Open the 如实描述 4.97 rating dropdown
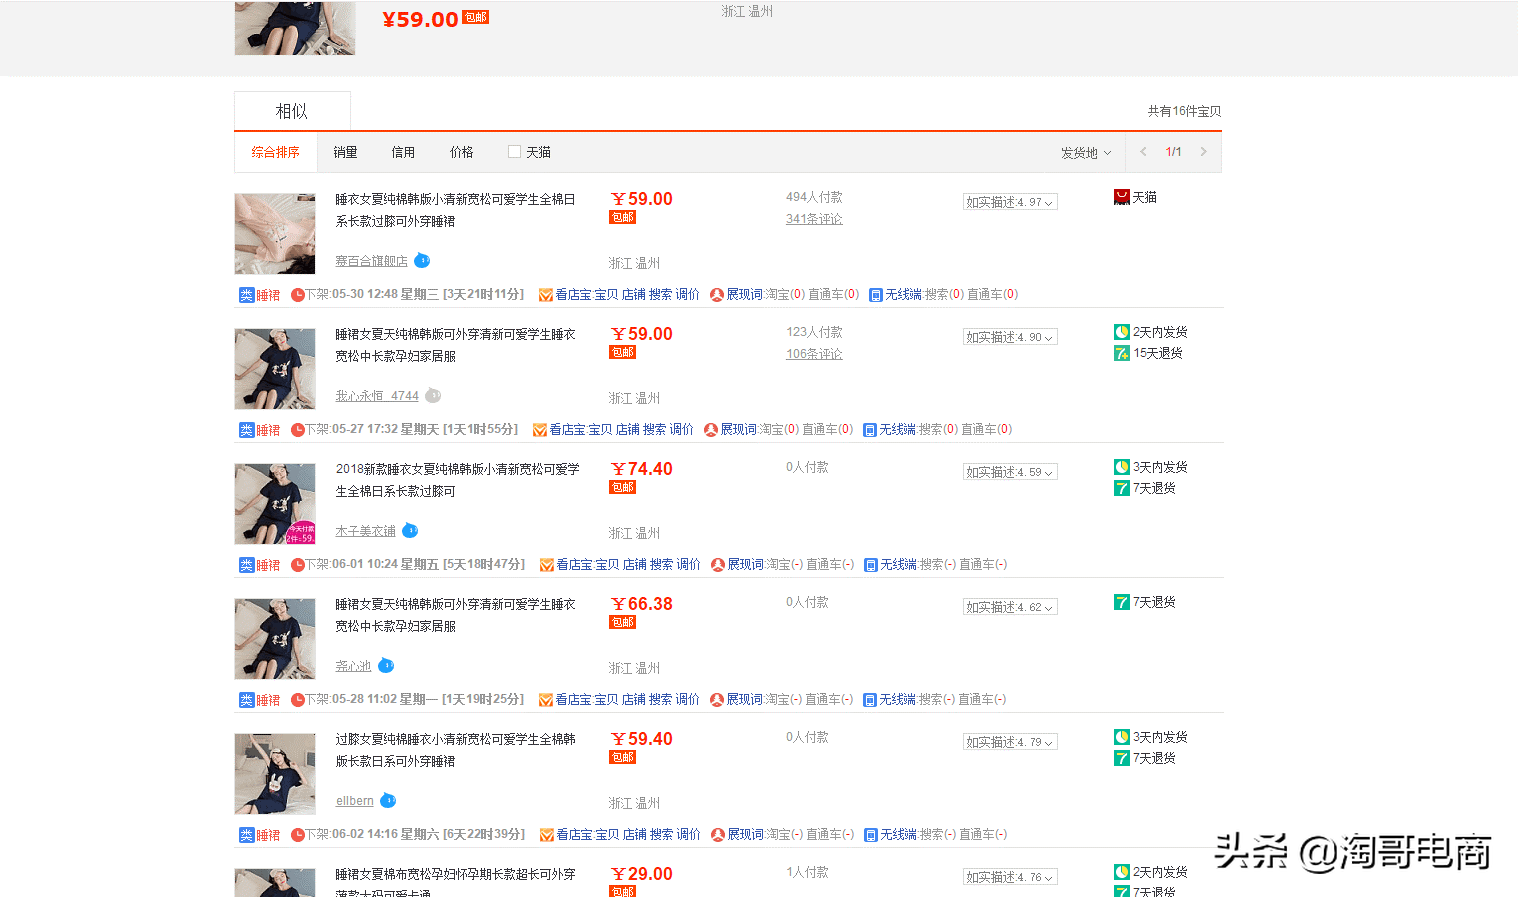 click(1010, 202)
